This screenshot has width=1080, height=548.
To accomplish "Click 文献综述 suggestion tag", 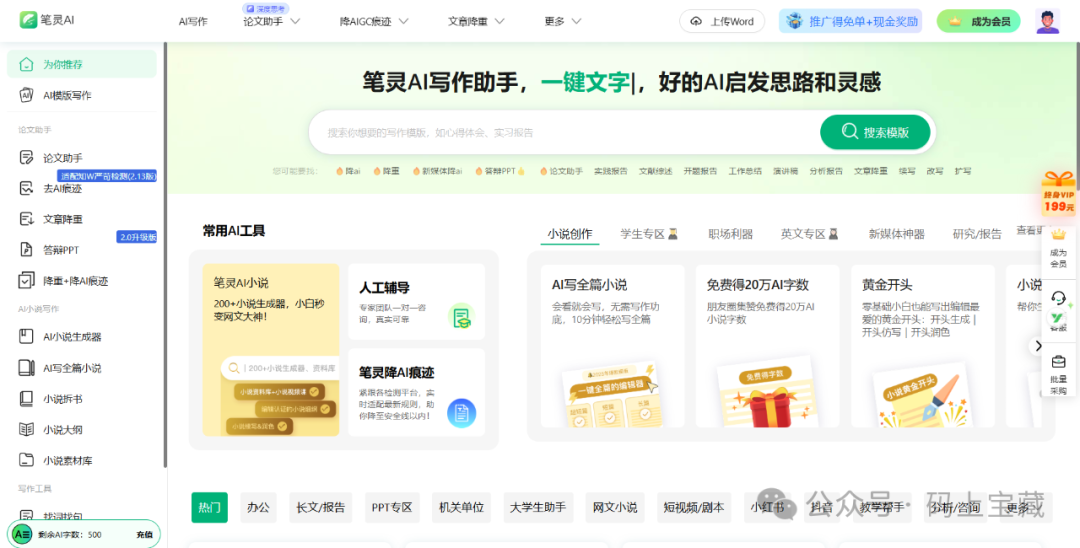I will pos(656,171).
